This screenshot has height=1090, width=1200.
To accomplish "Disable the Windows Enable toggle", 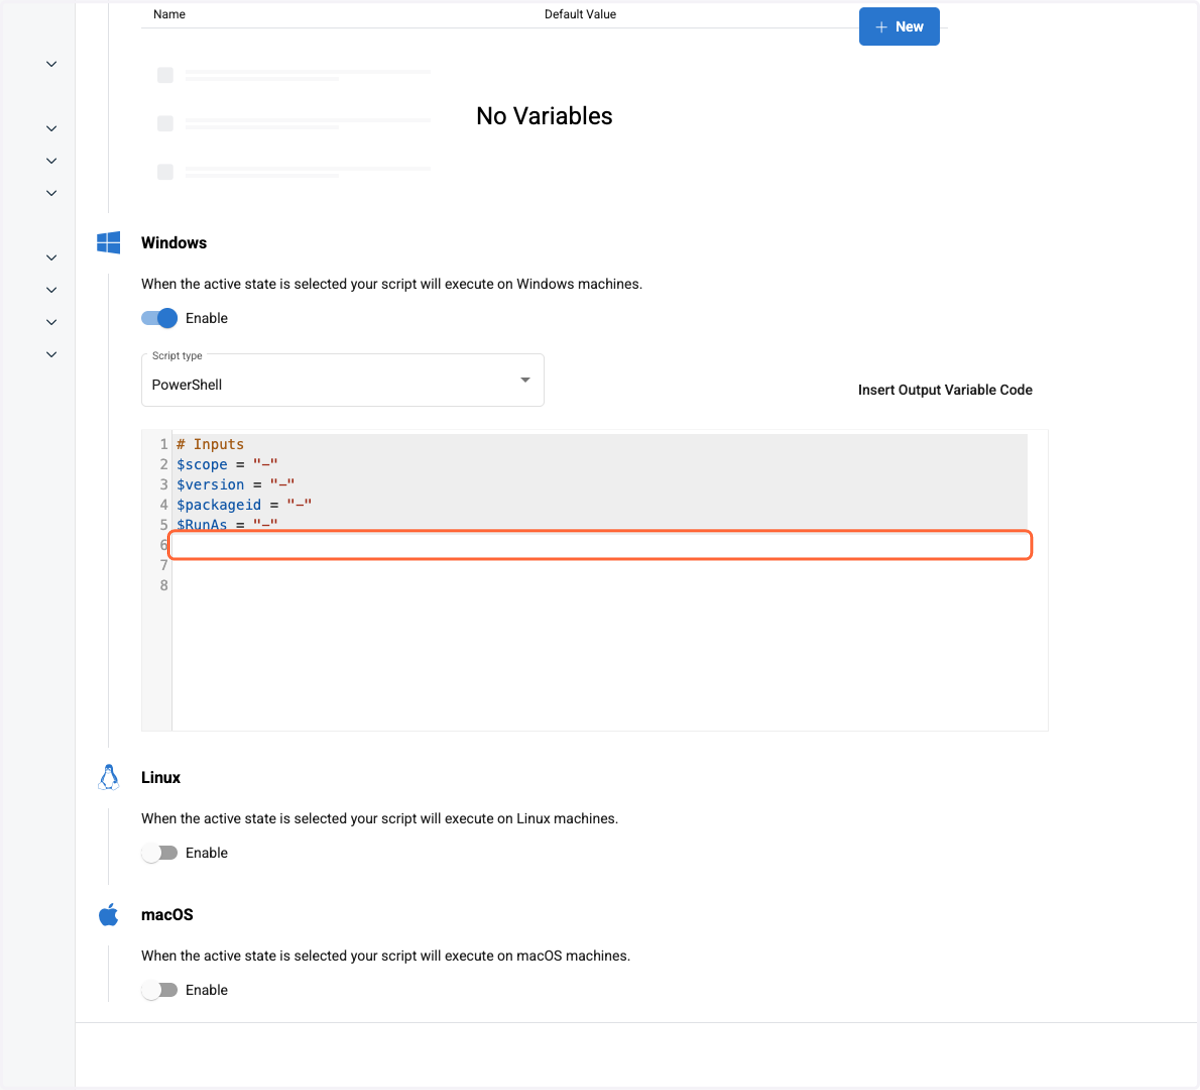I will [159, 318].
